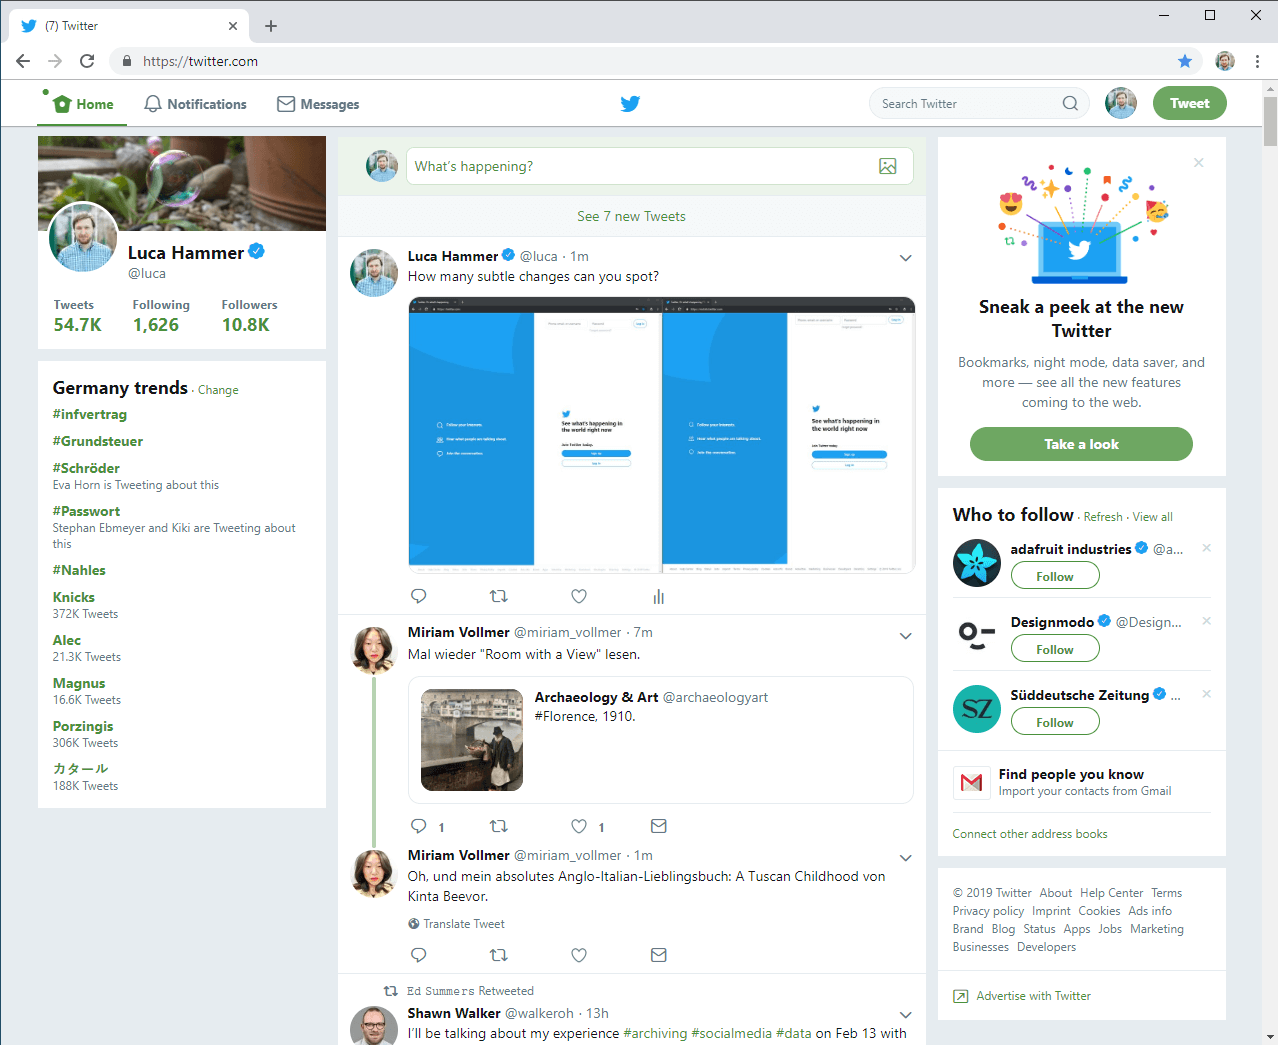Like Luca Hammer's tweet
Image resolution: width=1278 pixels, height=1045 pixels.
click(x=579, y=596)
